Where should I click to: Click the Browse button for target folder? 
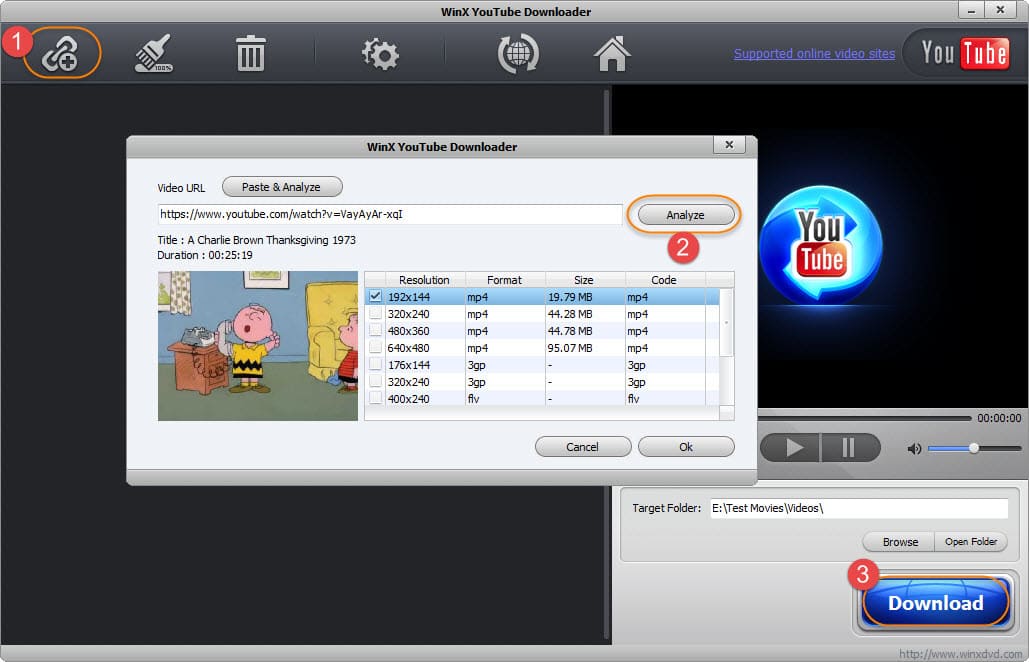pyautogui.click(x=900, y=542)
